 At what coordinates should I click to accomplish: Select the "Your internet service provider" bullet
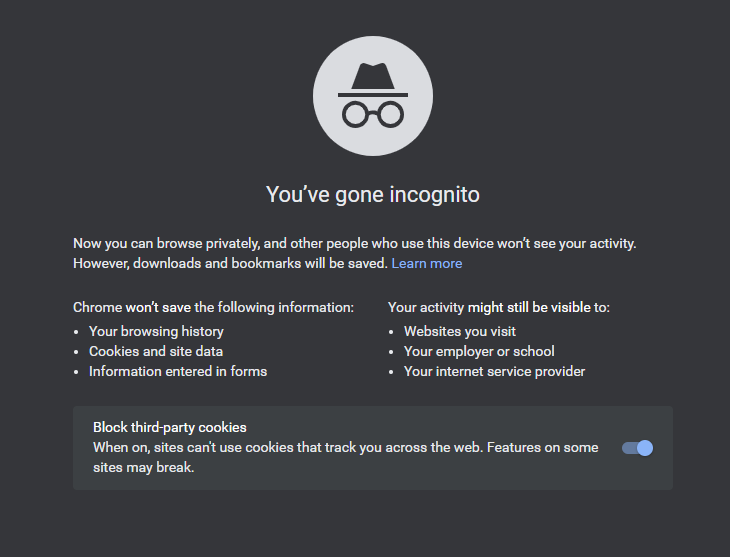tap(494, 371)
